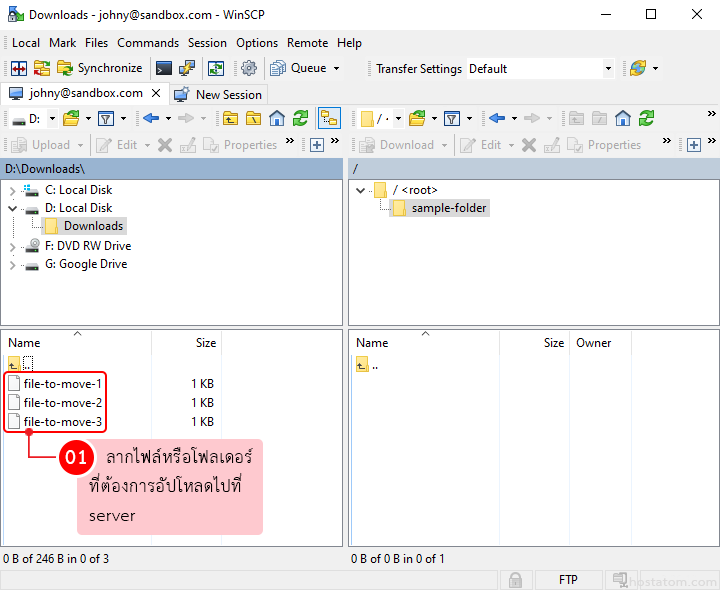Screen dimensions: 720x590
Task: Open local parent directory icon
Action: tap(231, 119)
